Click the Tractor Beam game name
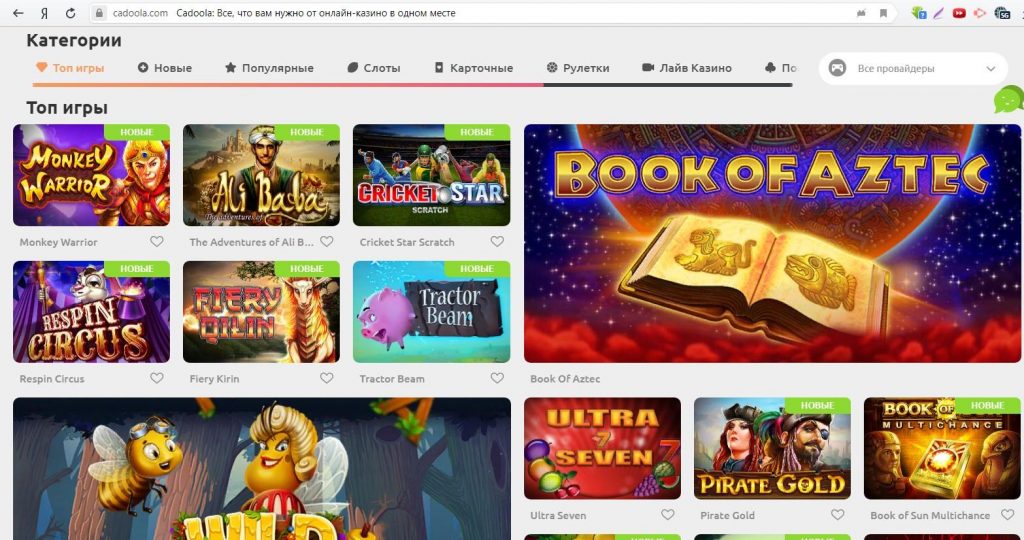1024x540 pixels. click(392, 379)
